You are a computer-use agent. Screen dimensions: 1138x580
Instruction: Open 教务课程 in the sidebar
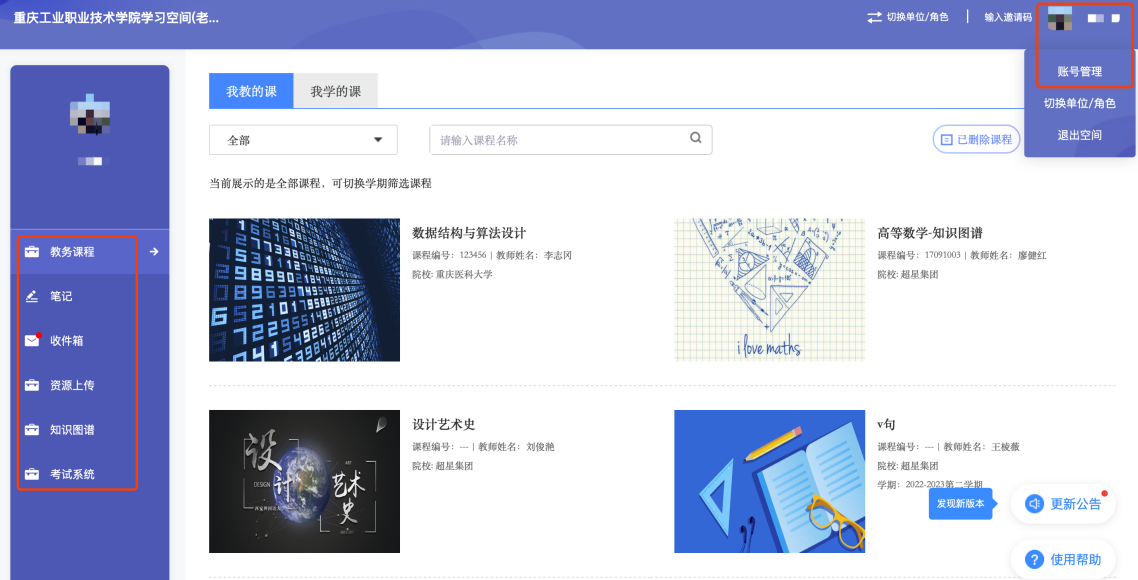[x=90, y=252]
